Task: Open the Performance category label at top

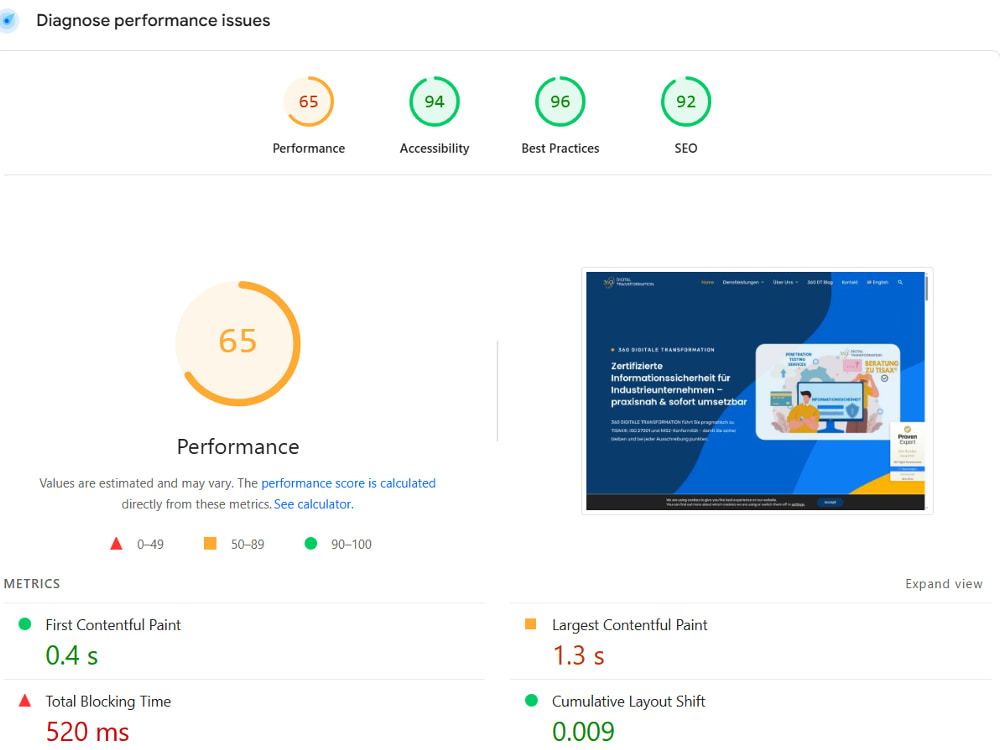Action: [309, 148]
